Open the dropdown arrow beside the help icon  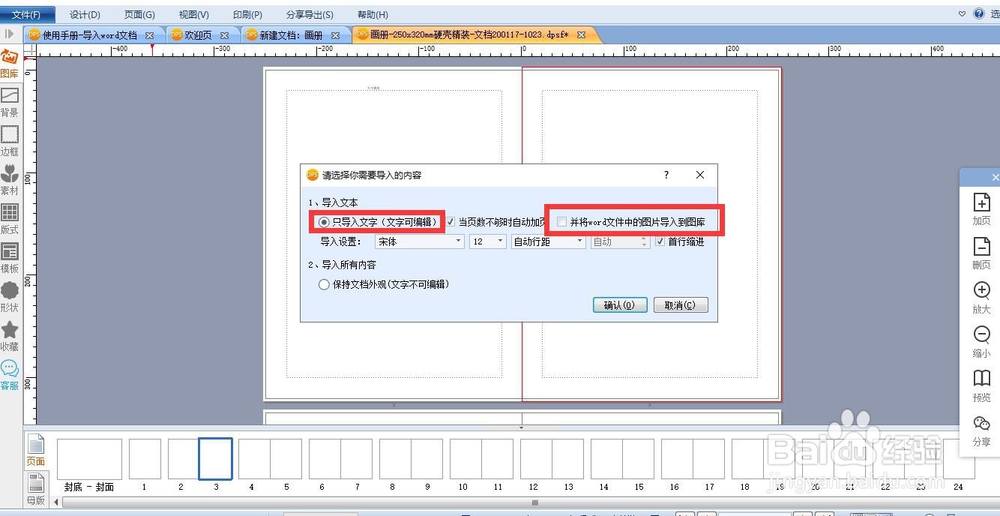[962, 13]
